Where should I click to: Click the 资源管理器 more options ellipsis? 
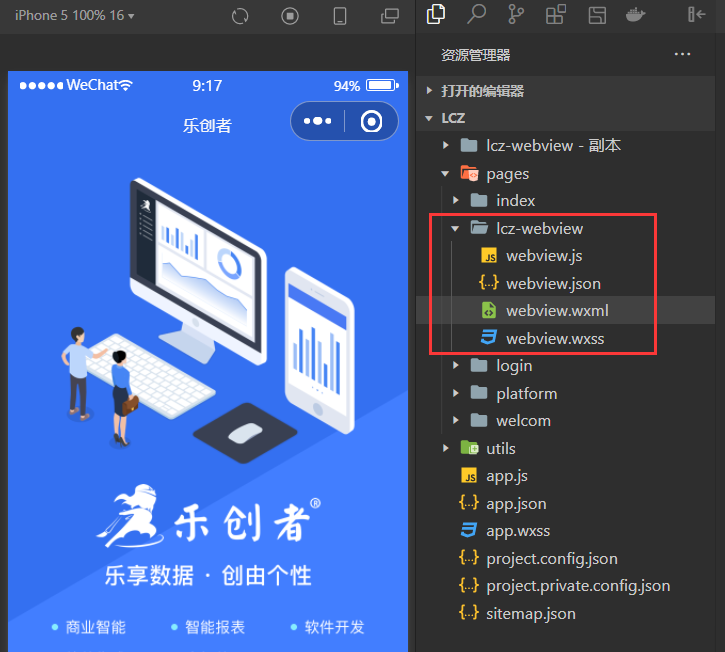(683, 55)
